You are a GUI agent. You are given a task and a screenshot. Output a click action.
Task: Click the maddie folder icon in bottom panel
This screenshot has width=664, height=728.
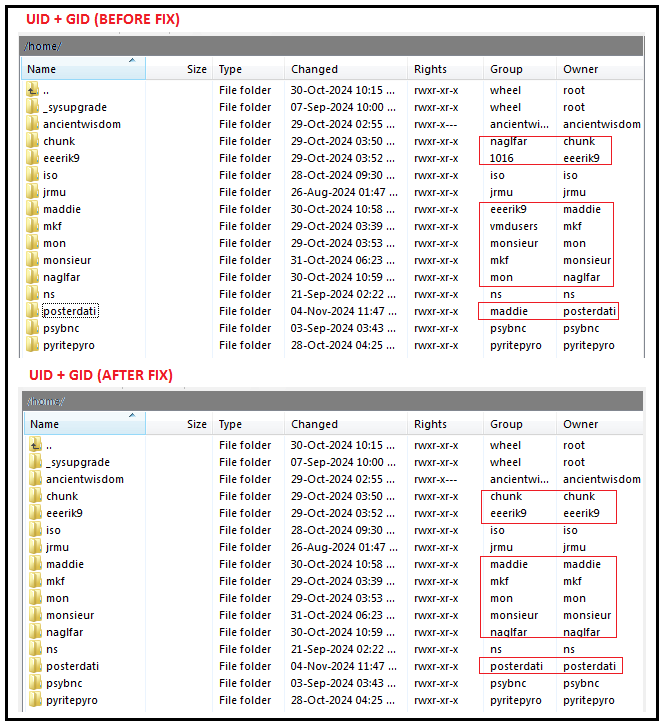[x=35, y=564]
